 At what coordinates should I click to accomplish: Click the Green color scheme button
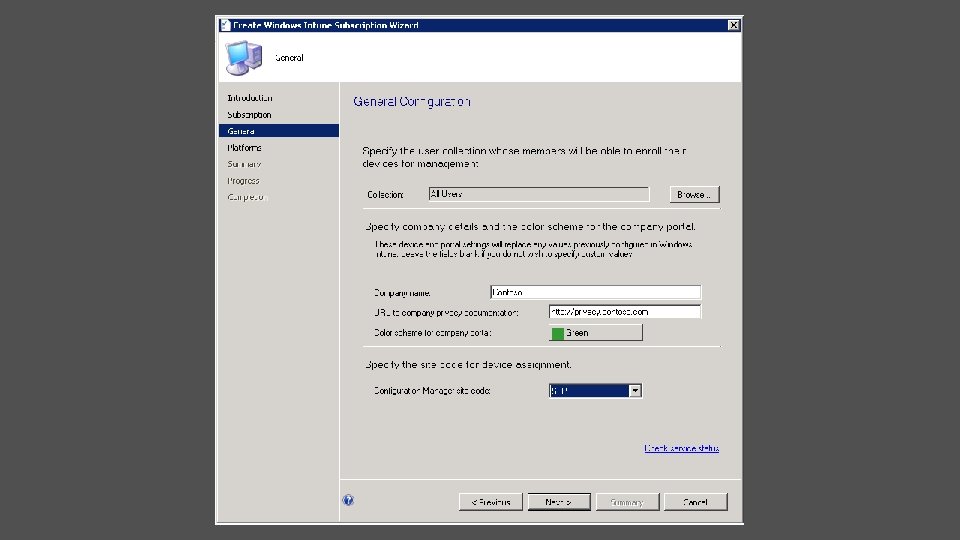click(x=596, y=332)
